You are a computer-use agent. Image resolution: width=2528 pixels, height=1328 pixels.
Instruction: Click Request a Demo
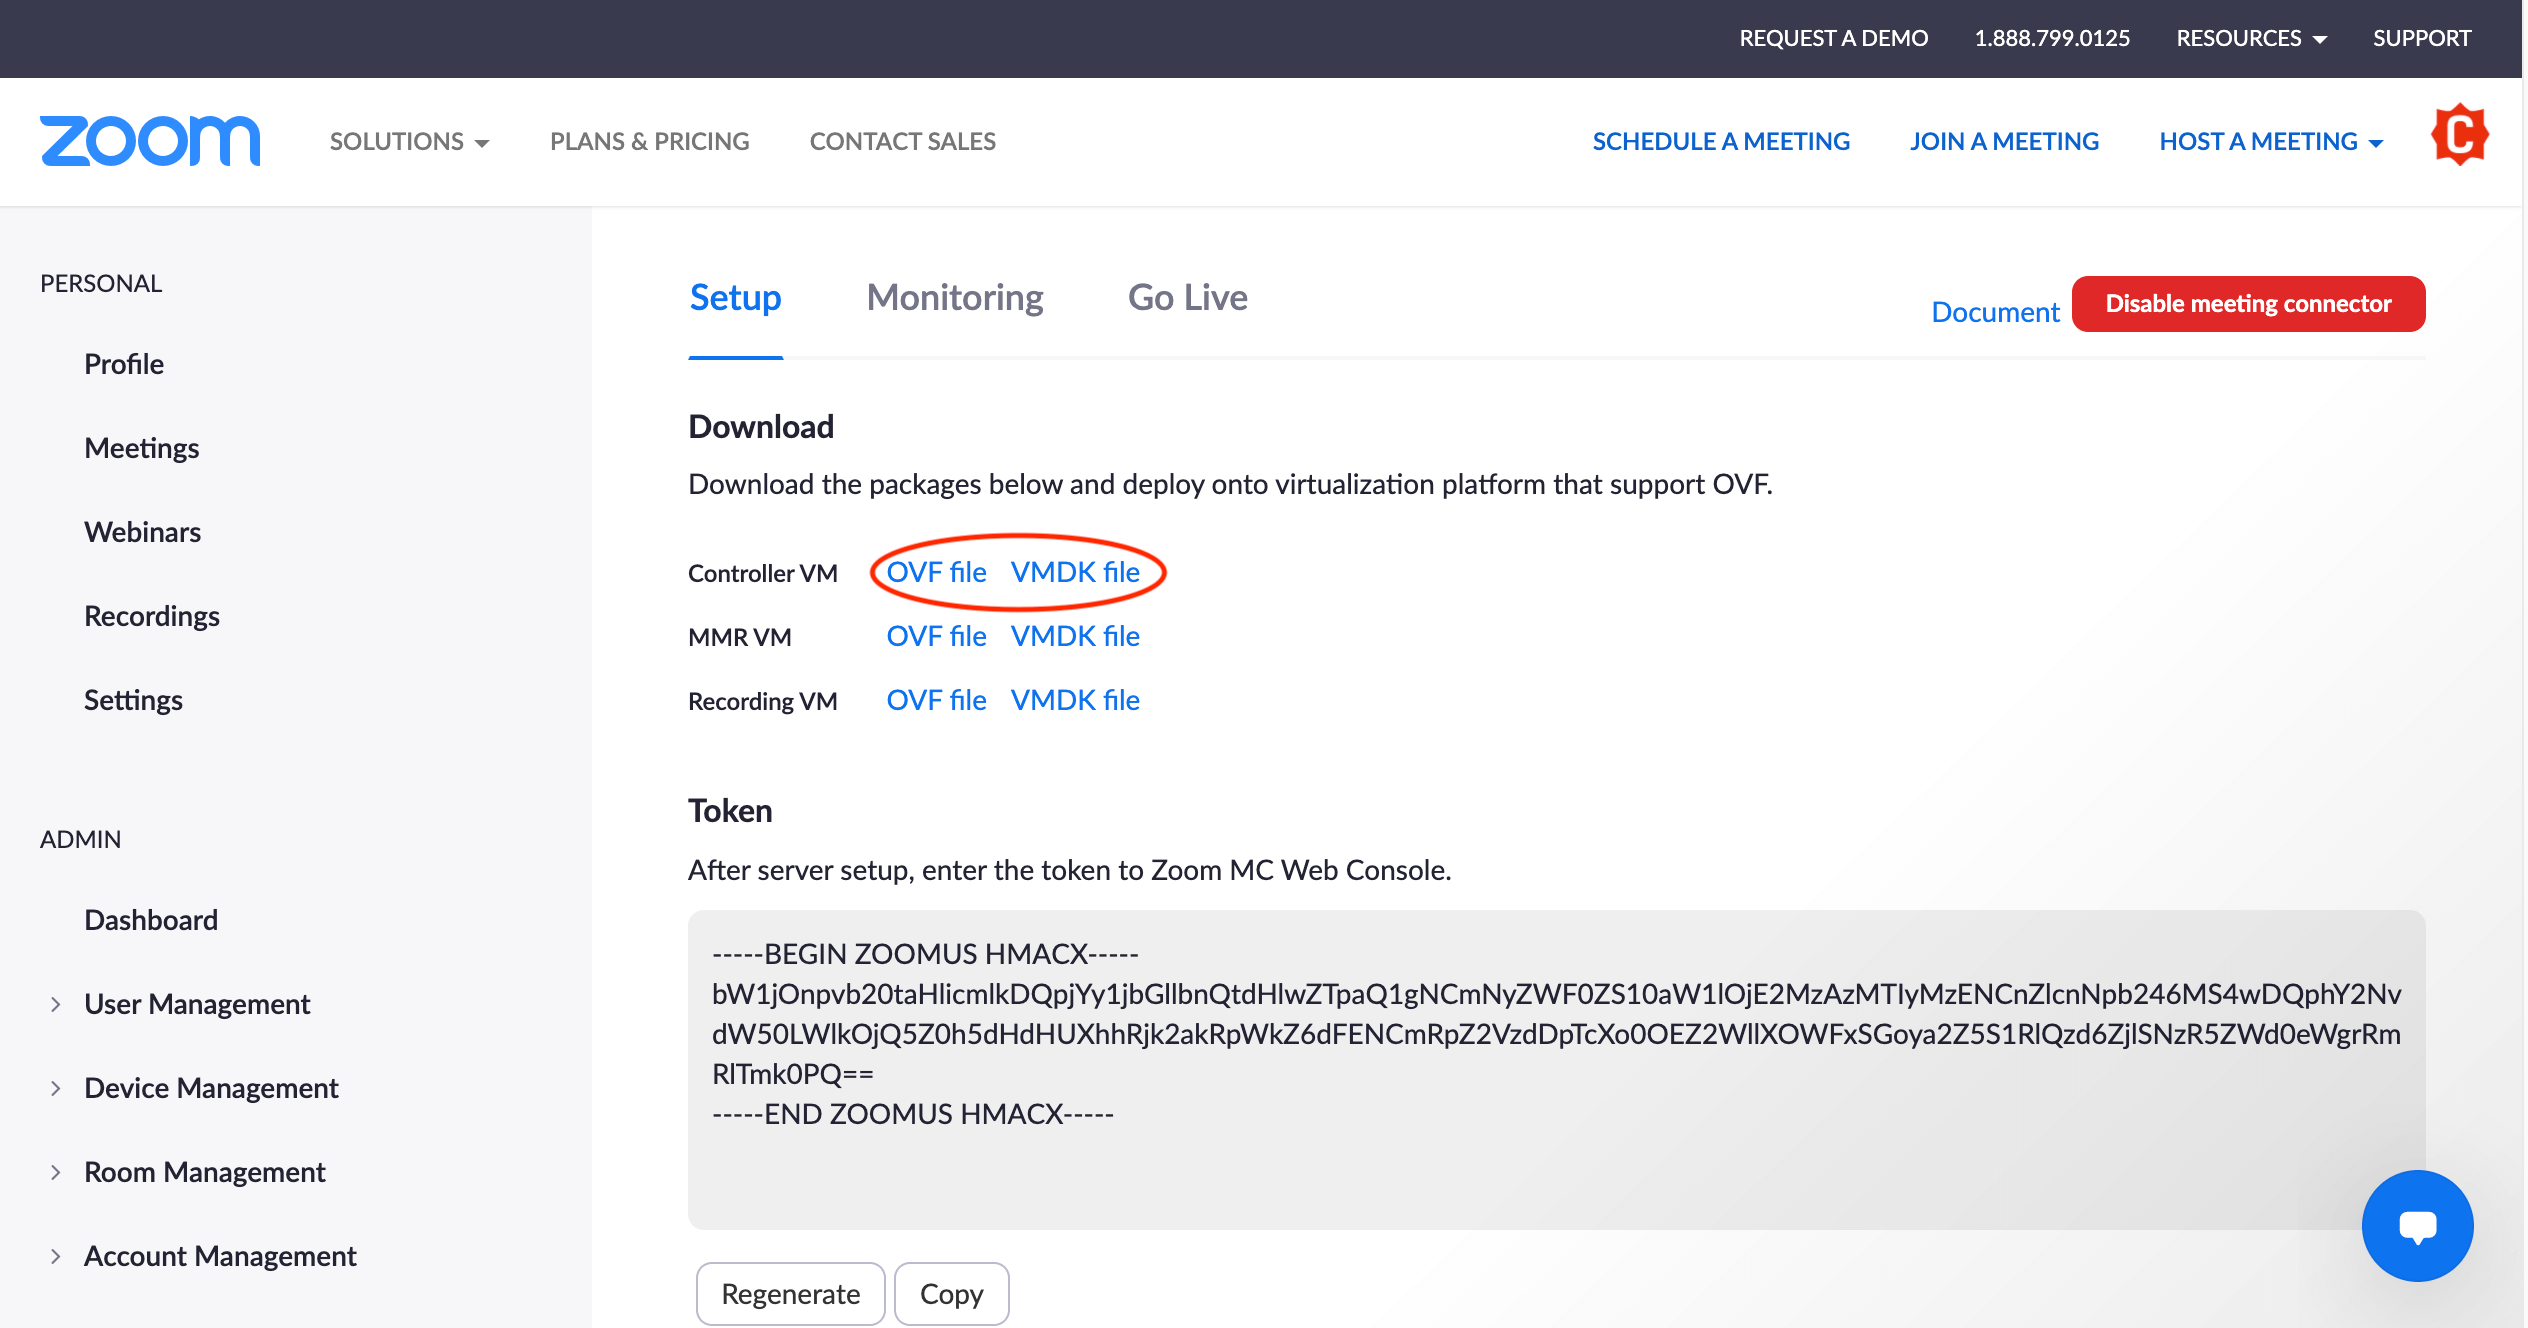coord(1833,38)
